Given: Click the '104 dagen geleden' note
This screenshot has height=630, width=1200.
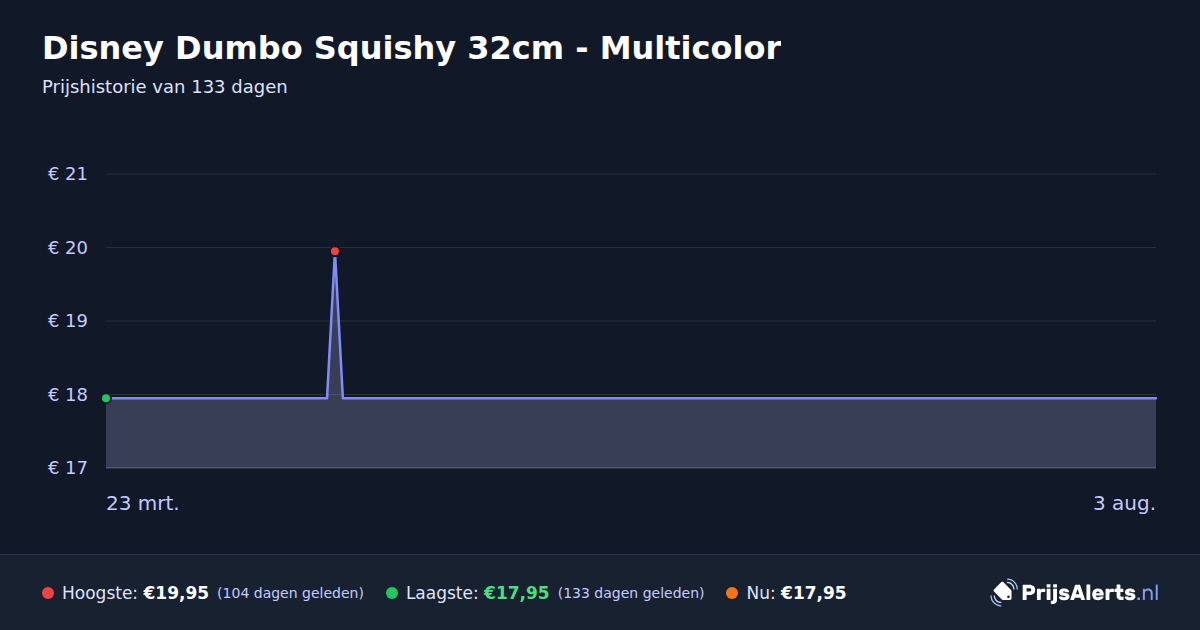Looking at the screenshot, I should click(x=290, y=593).
